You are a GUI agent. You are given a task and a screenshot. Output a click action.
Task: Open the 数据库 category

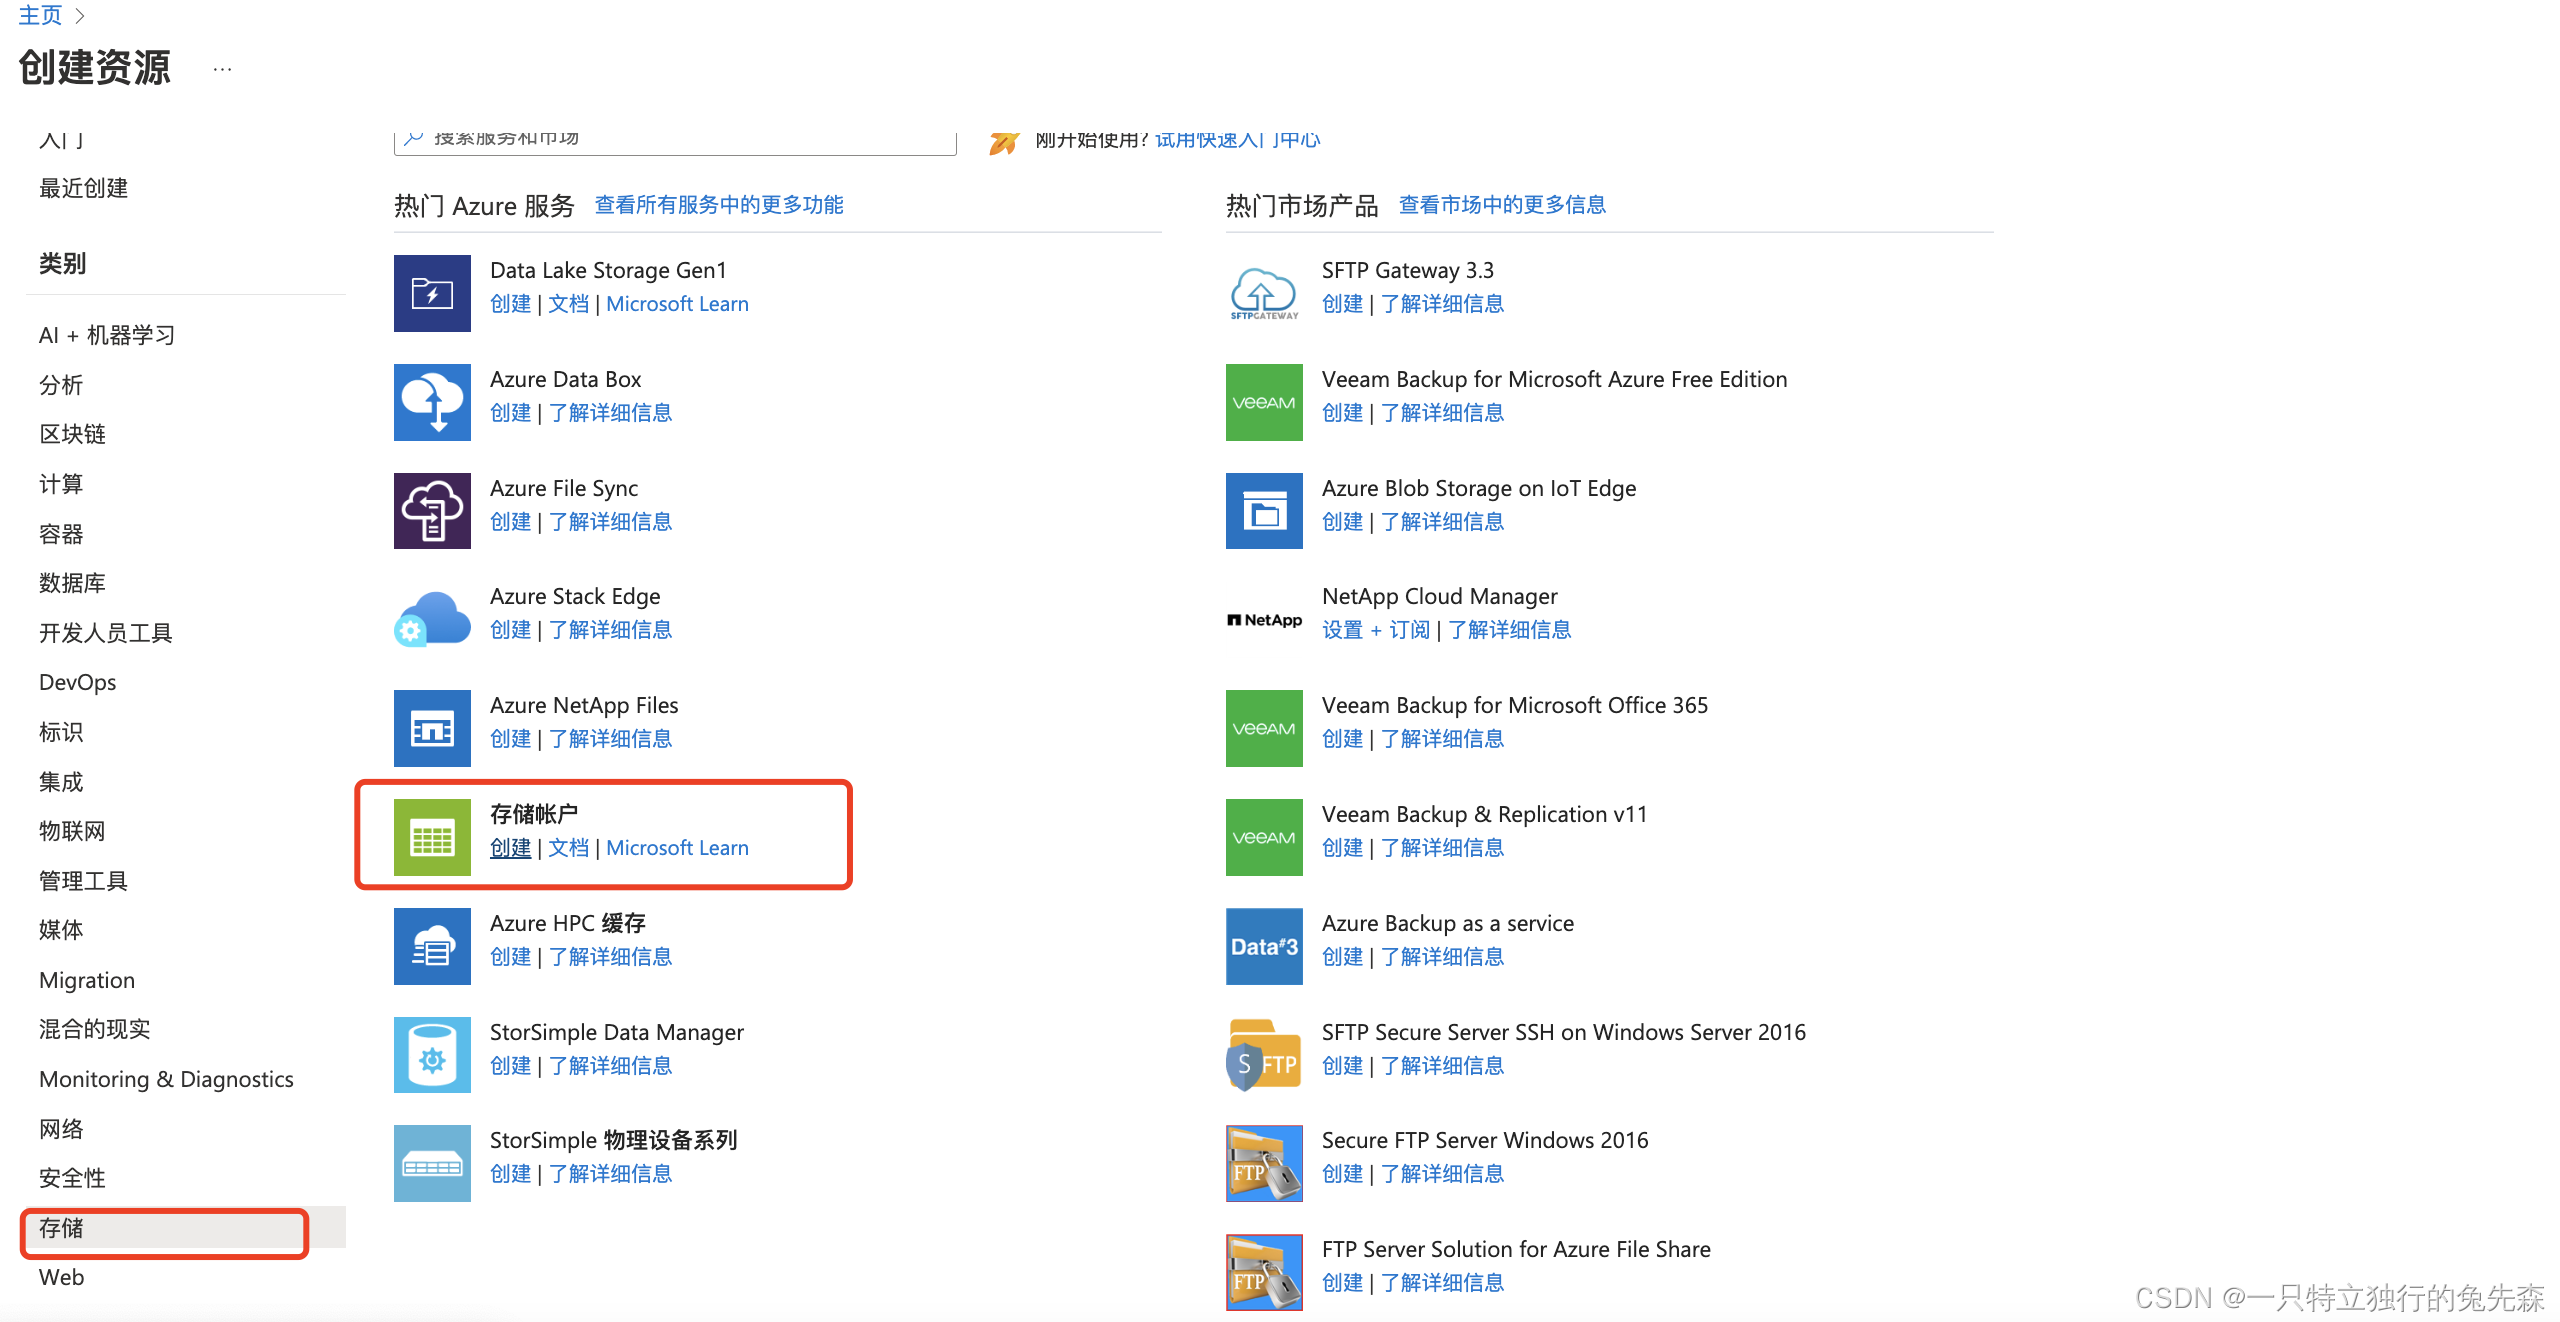click(x=72, y=583)
